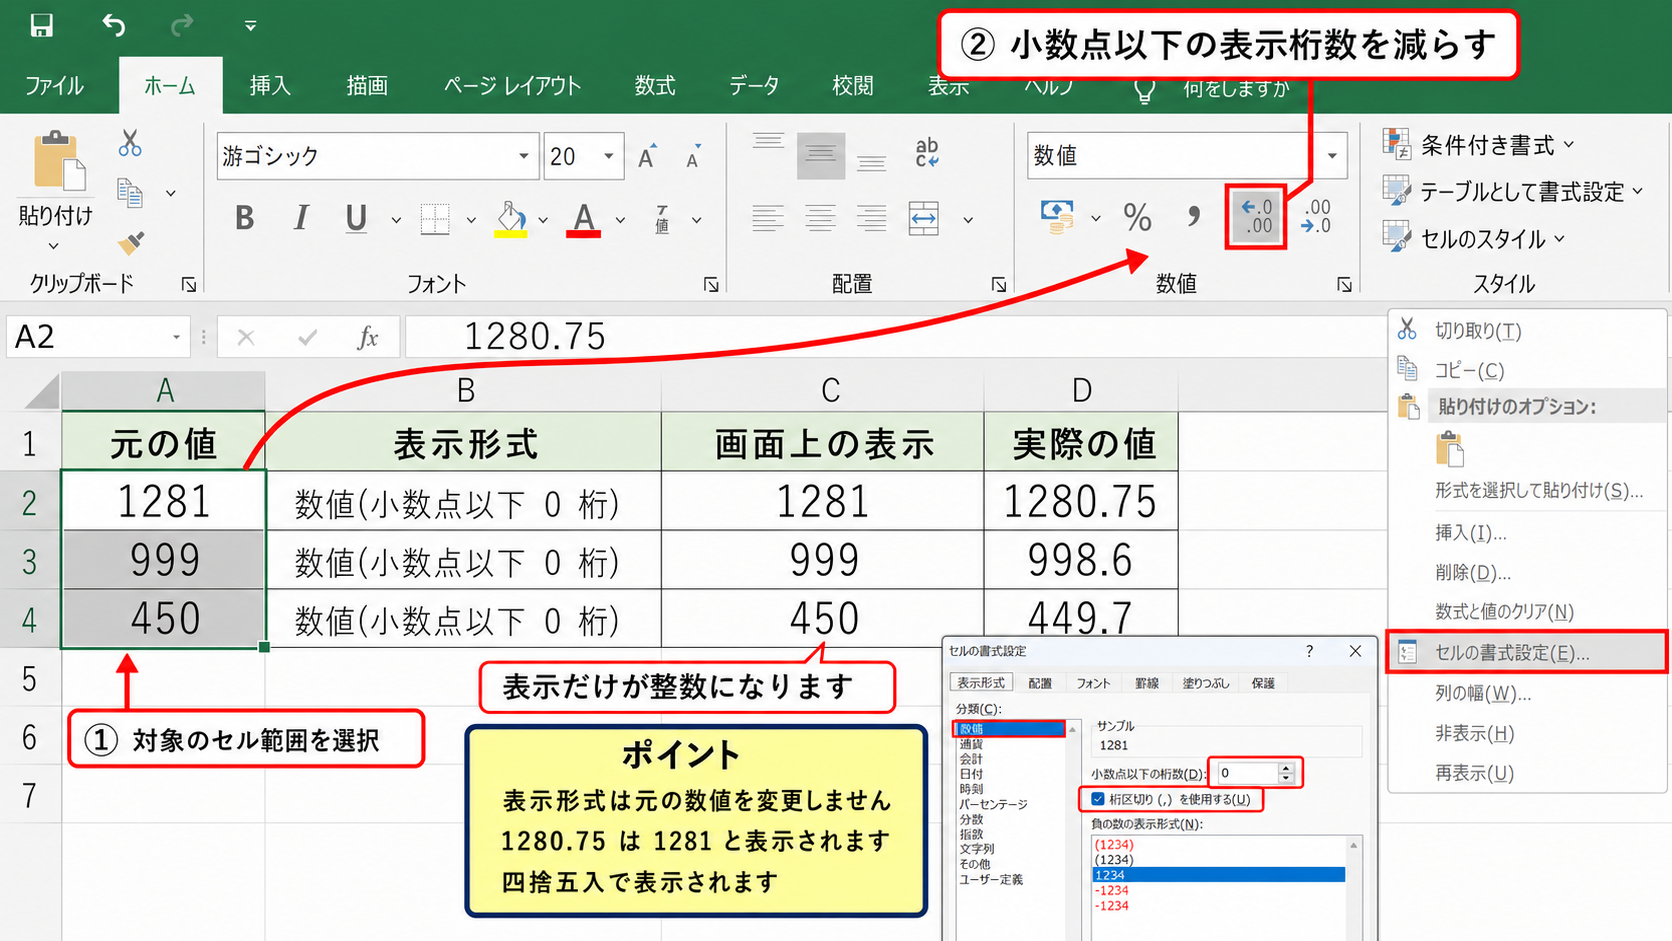The height and width of the screenshot is (941, 1672).
Task: Expand the Name Box dropdown arrow
Action: point(176,338)
